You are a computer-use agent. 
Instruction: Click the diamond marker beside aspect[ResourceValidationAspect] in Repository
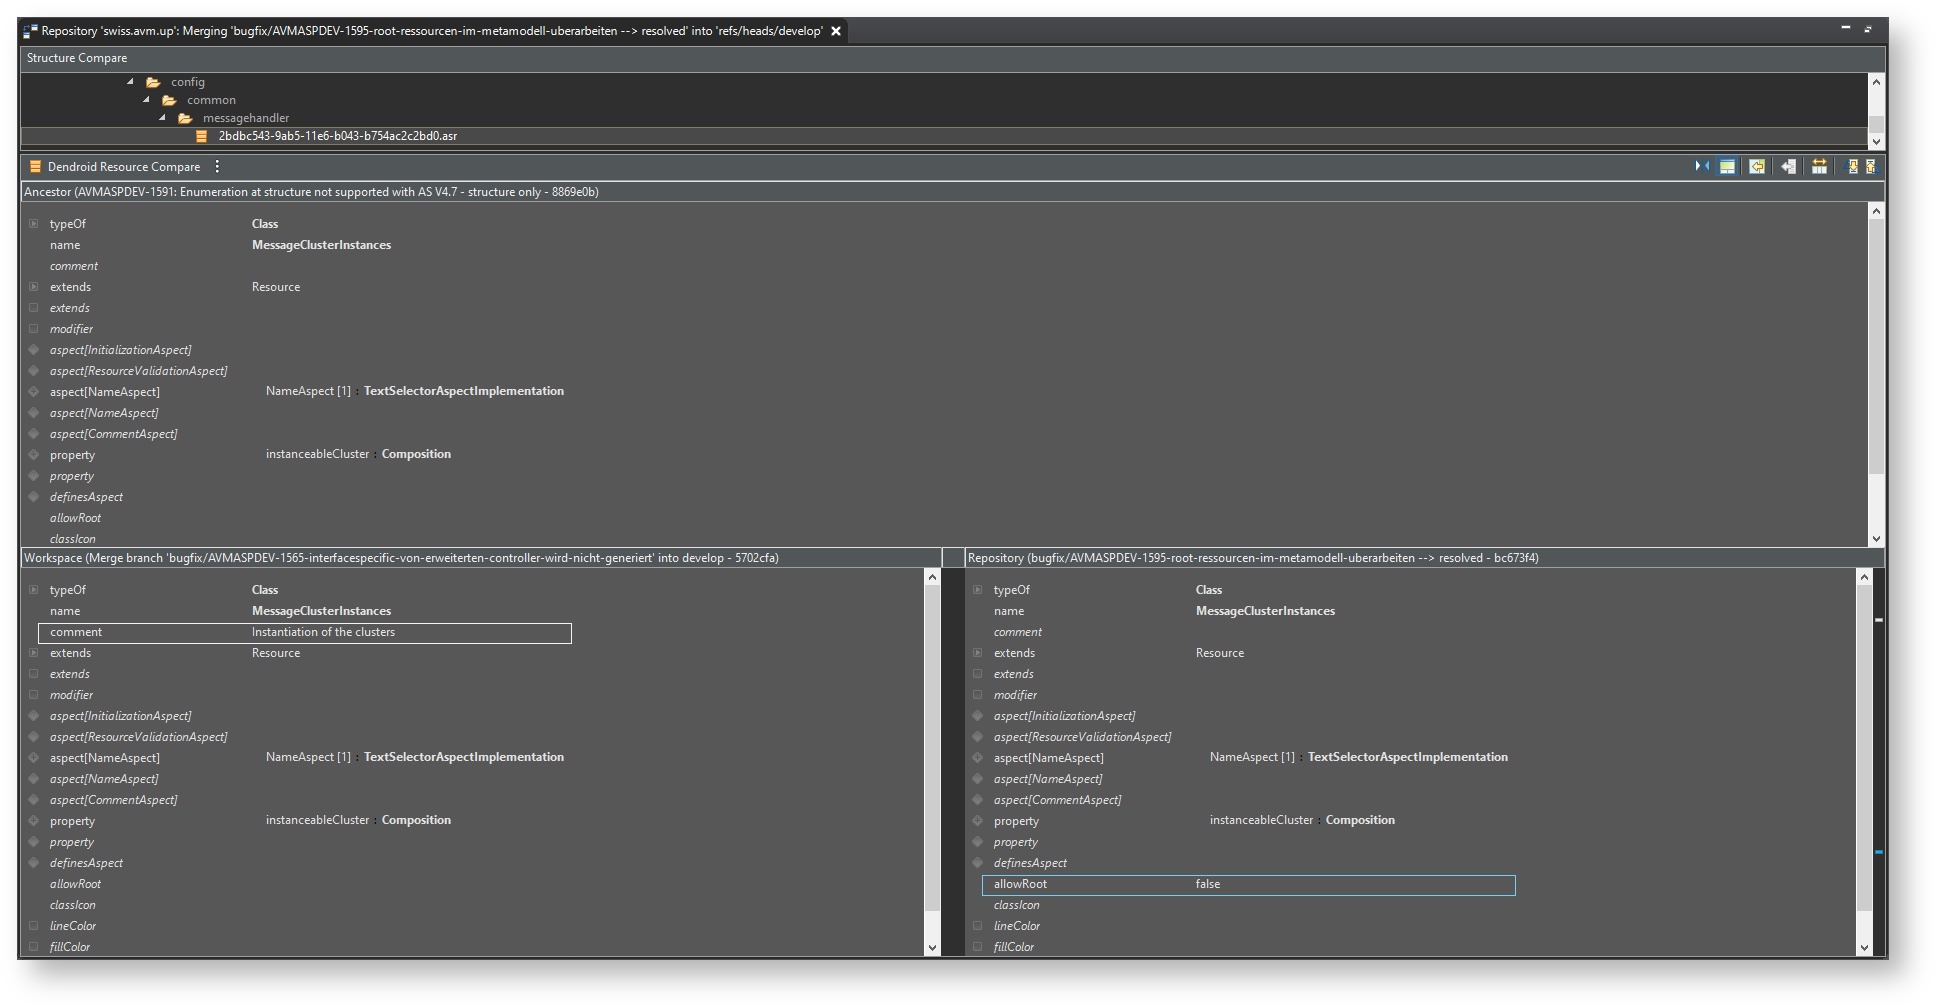point(978,737)
